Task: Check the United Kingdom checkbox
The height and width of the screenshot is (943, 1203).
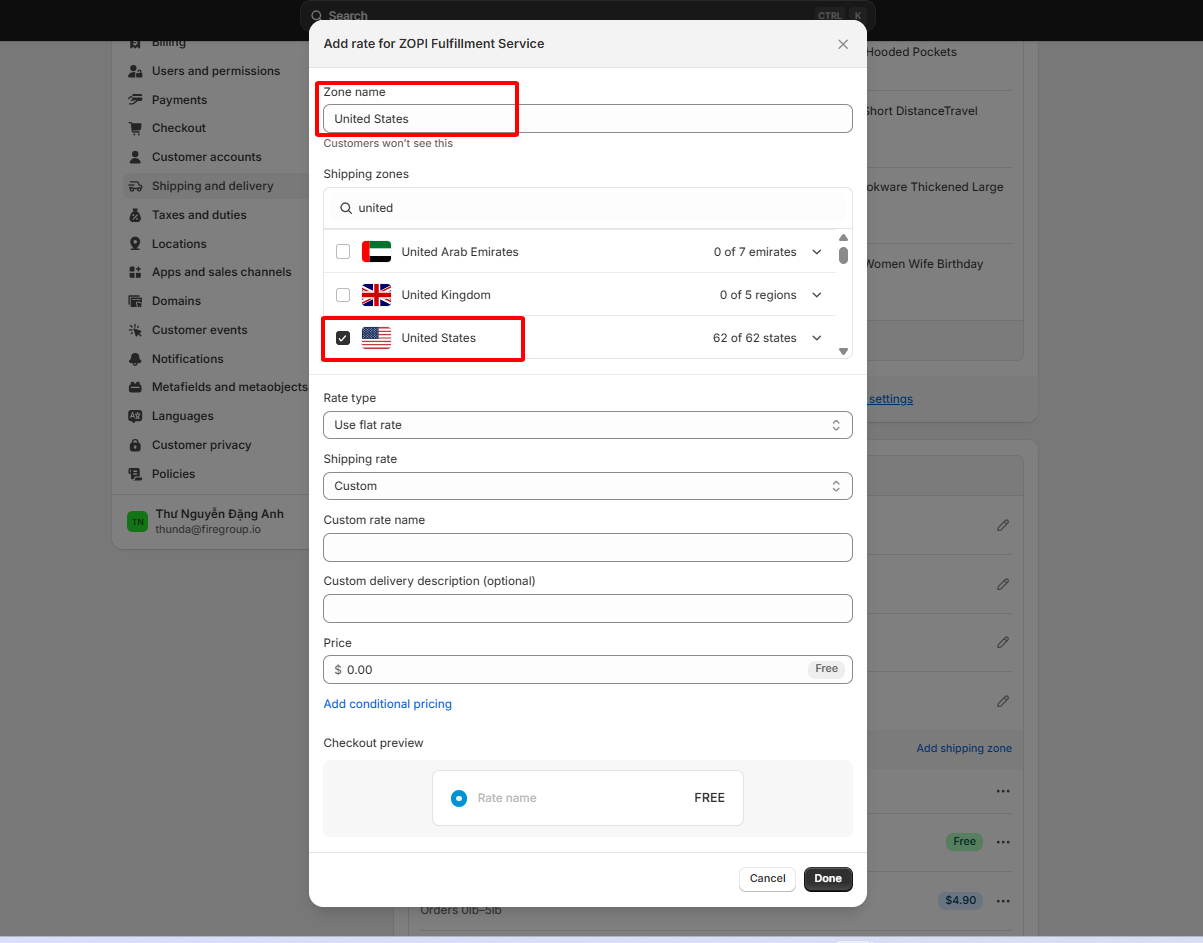Action: coord(343,295)
